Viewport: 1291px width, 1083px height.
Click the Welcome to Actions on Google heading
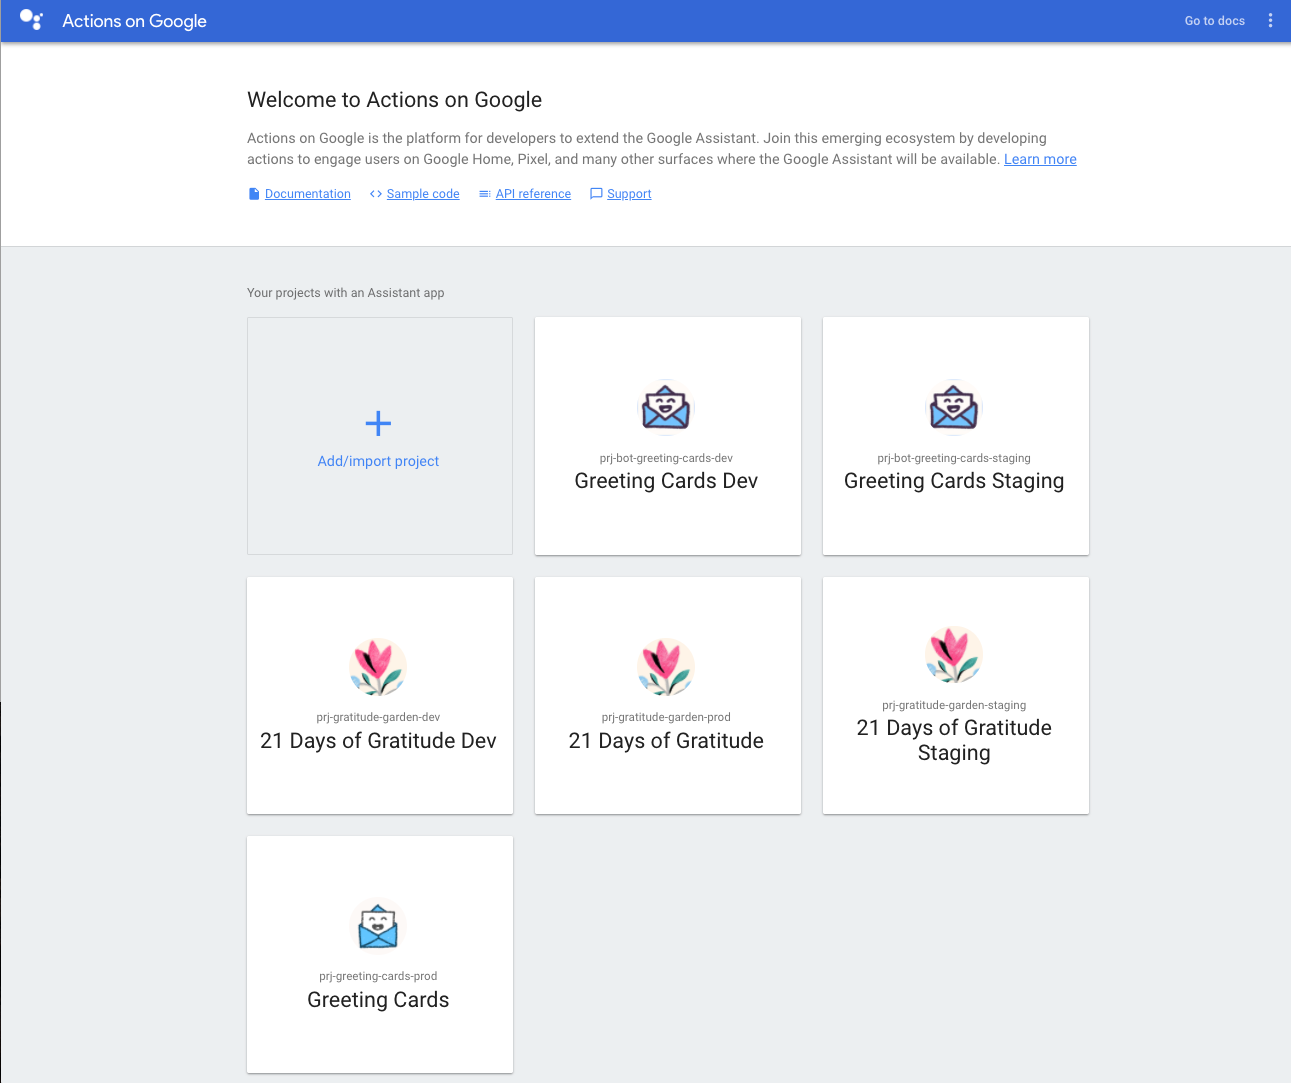click(x=394, y=100)
